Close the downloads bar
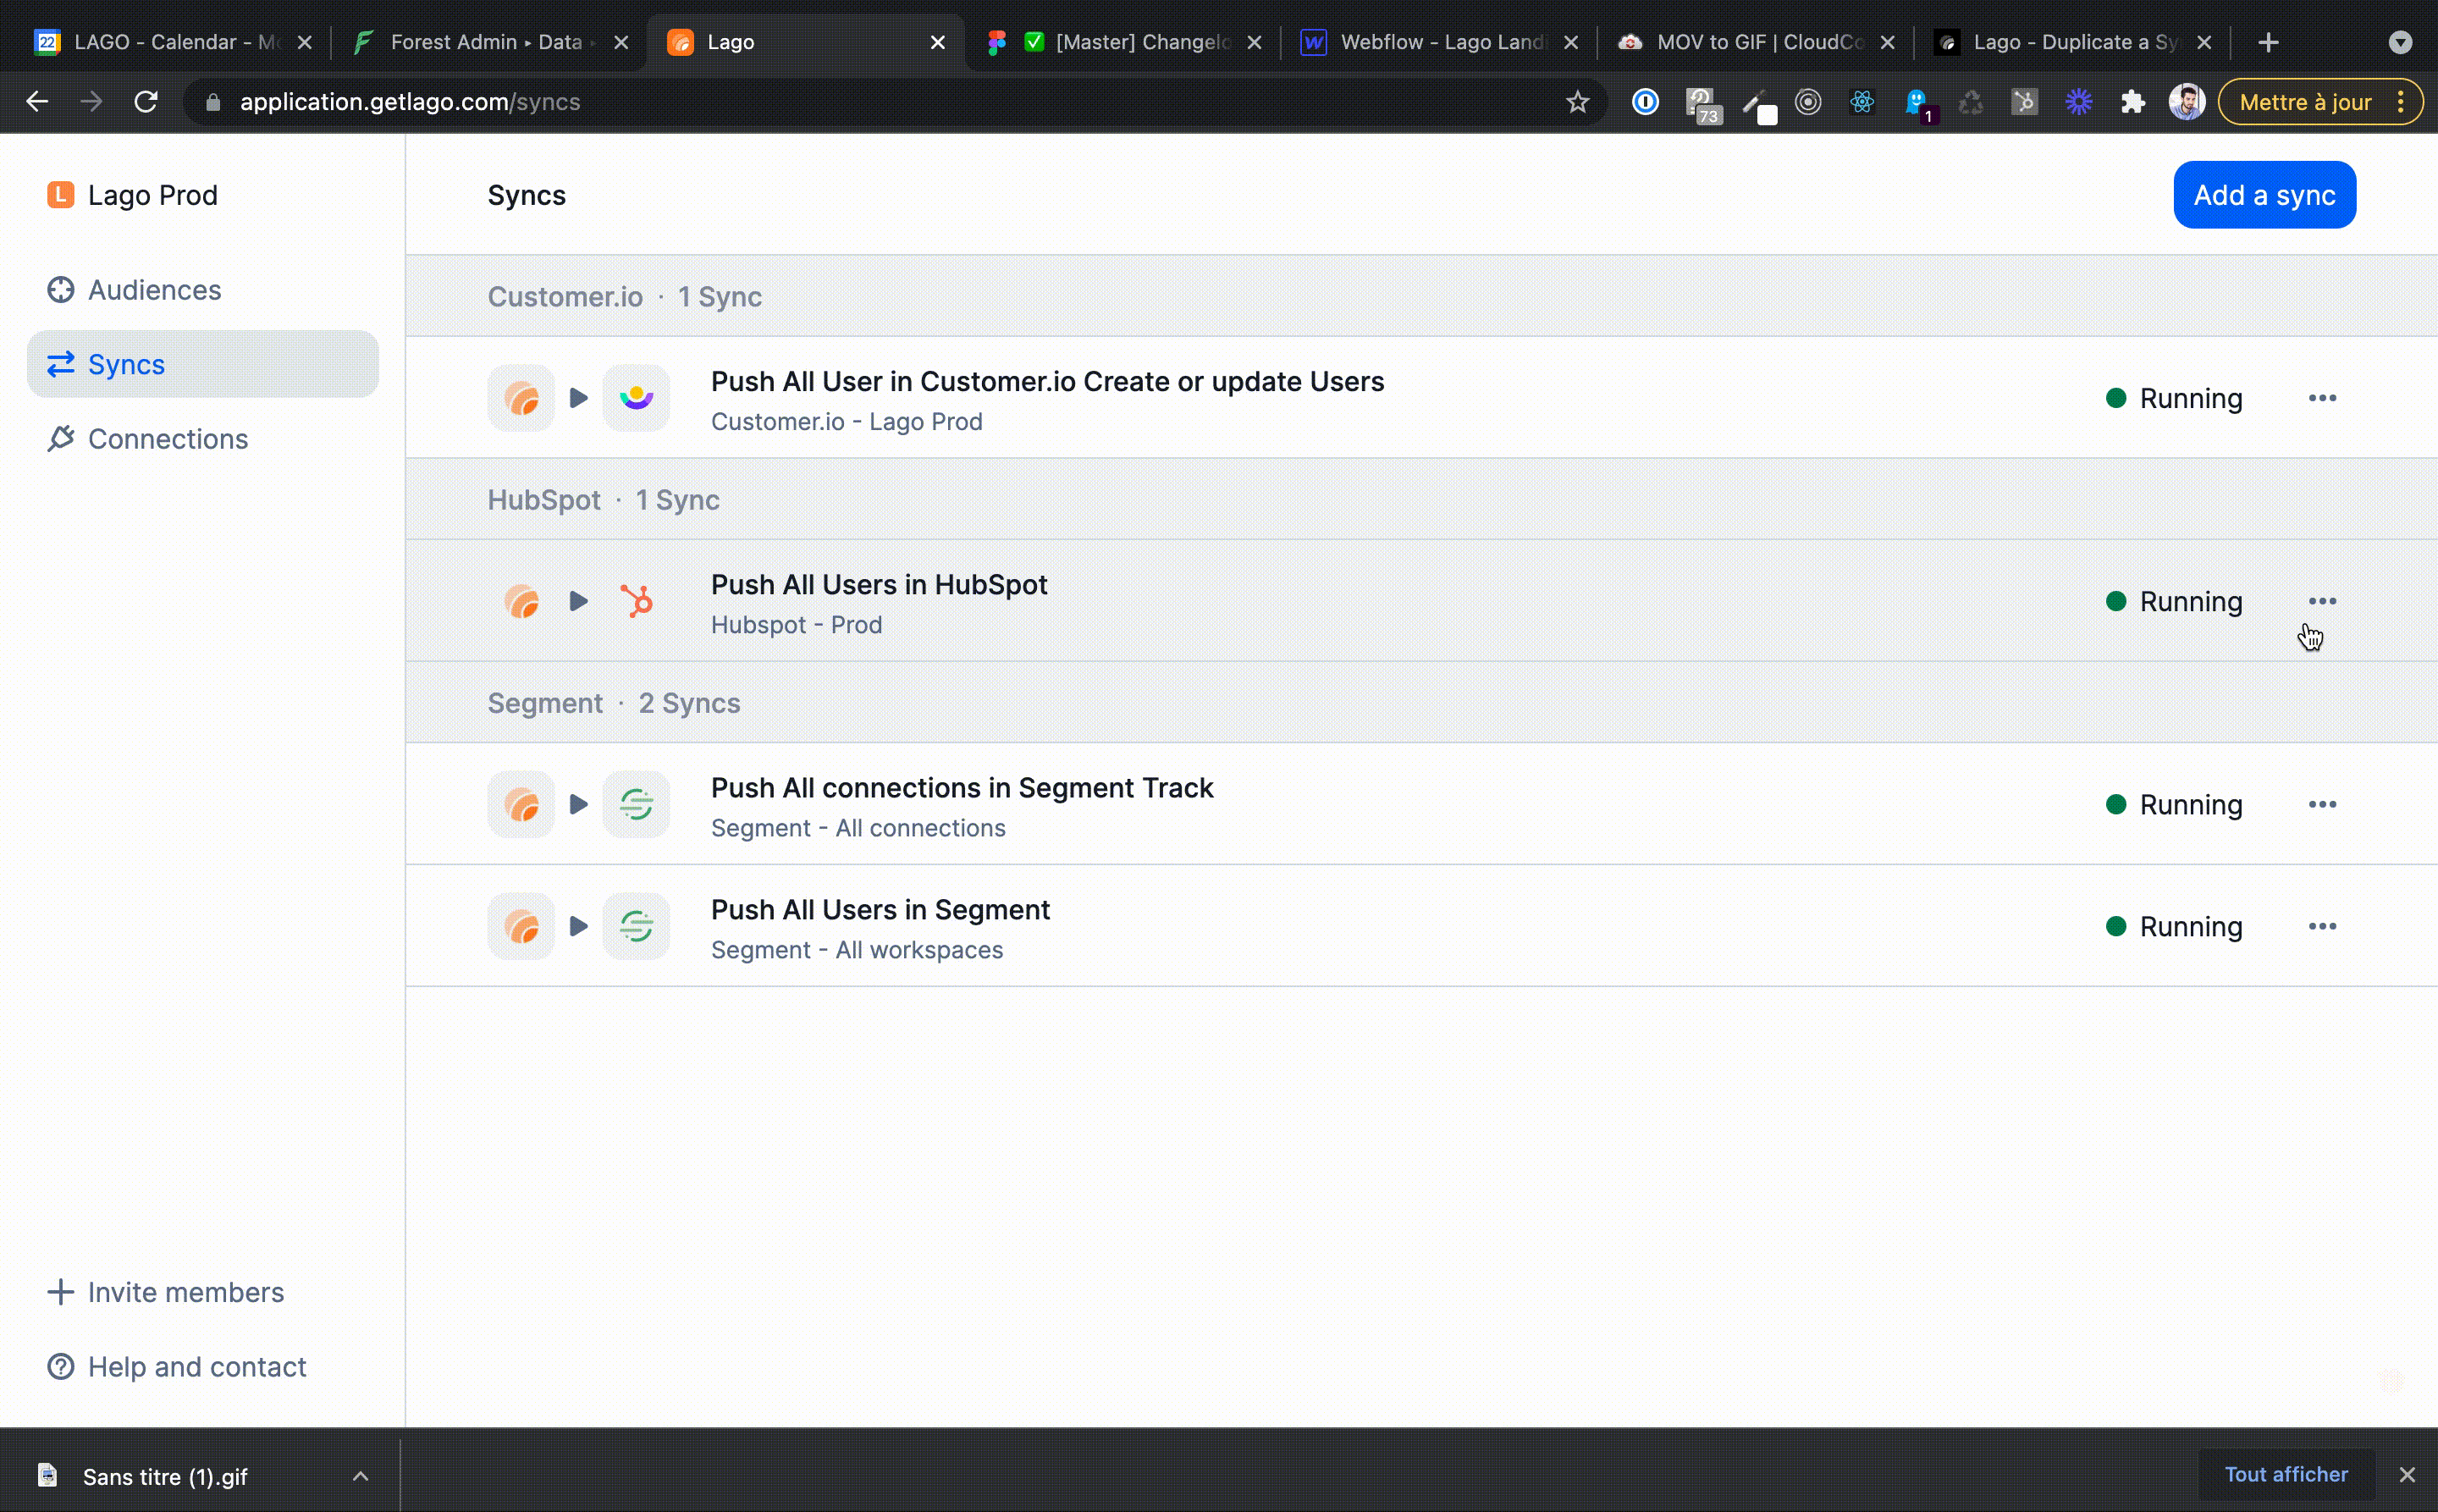The image size is (2438, 1512). click(2407, 1475)
